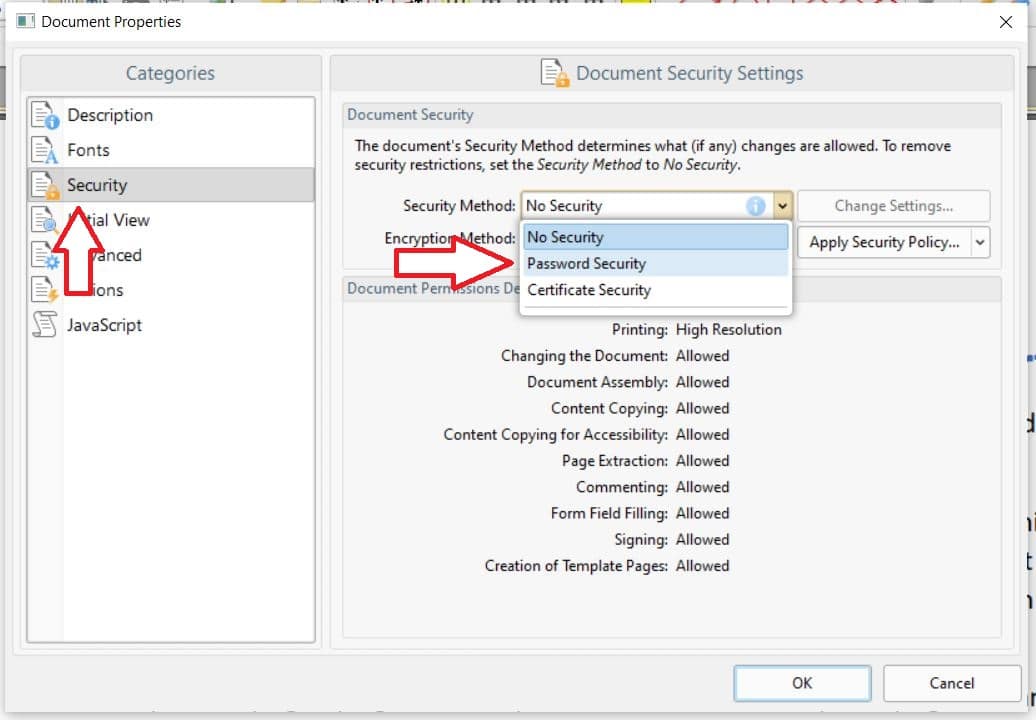Click the Commenting permission label
The height and width of the screenshot is (720, 1036).
pyautogui.click(x=622, y=487)
